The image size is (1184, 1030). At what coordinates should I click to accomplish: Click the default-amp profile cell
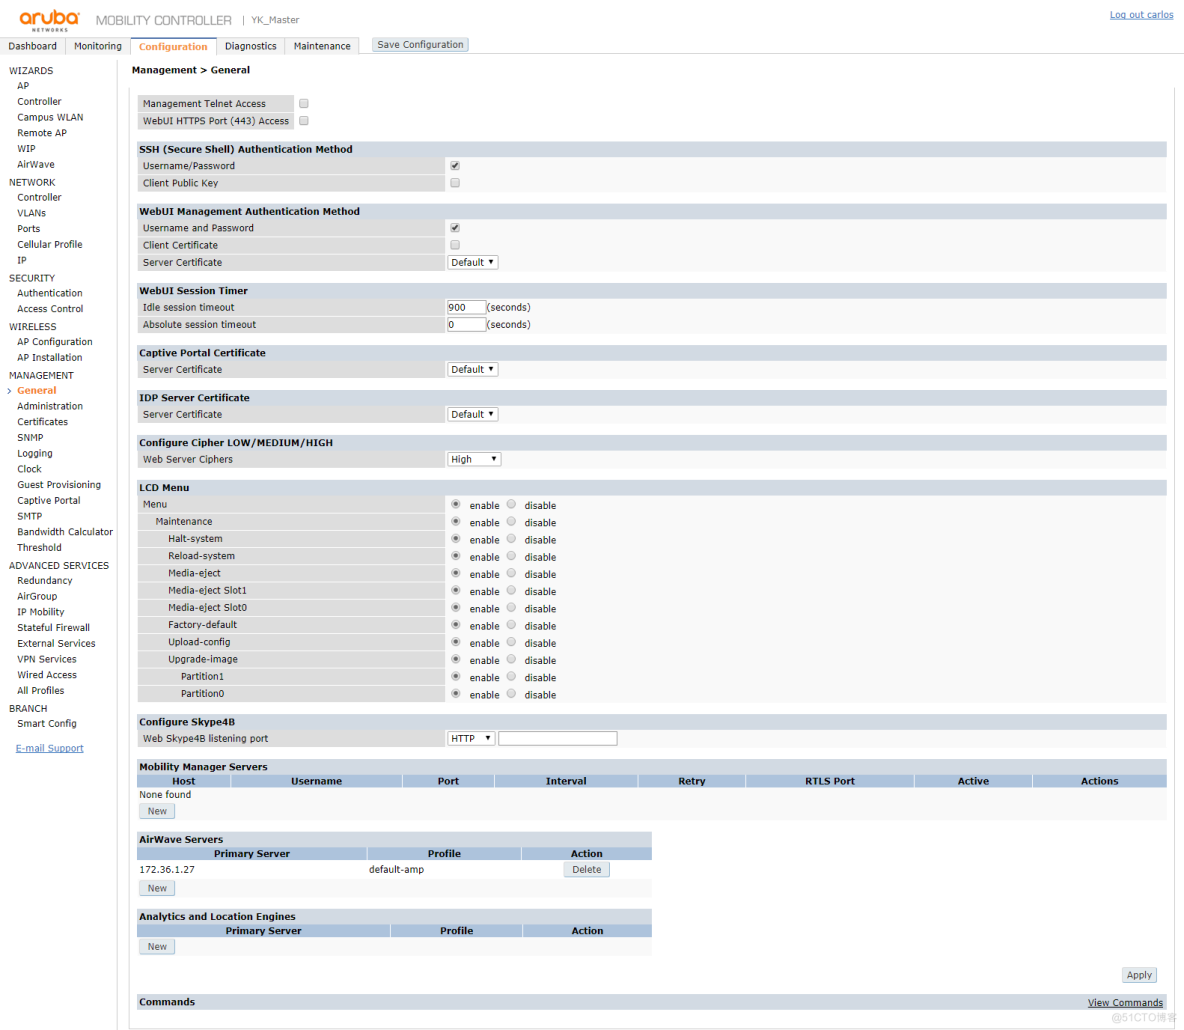click(396, 869)
